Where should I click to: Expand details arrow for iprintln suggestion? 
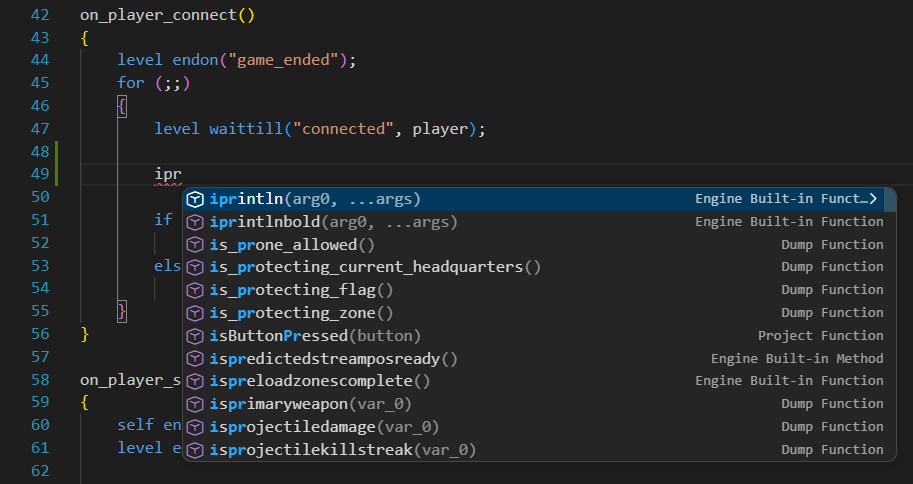(x=873, y=199)
